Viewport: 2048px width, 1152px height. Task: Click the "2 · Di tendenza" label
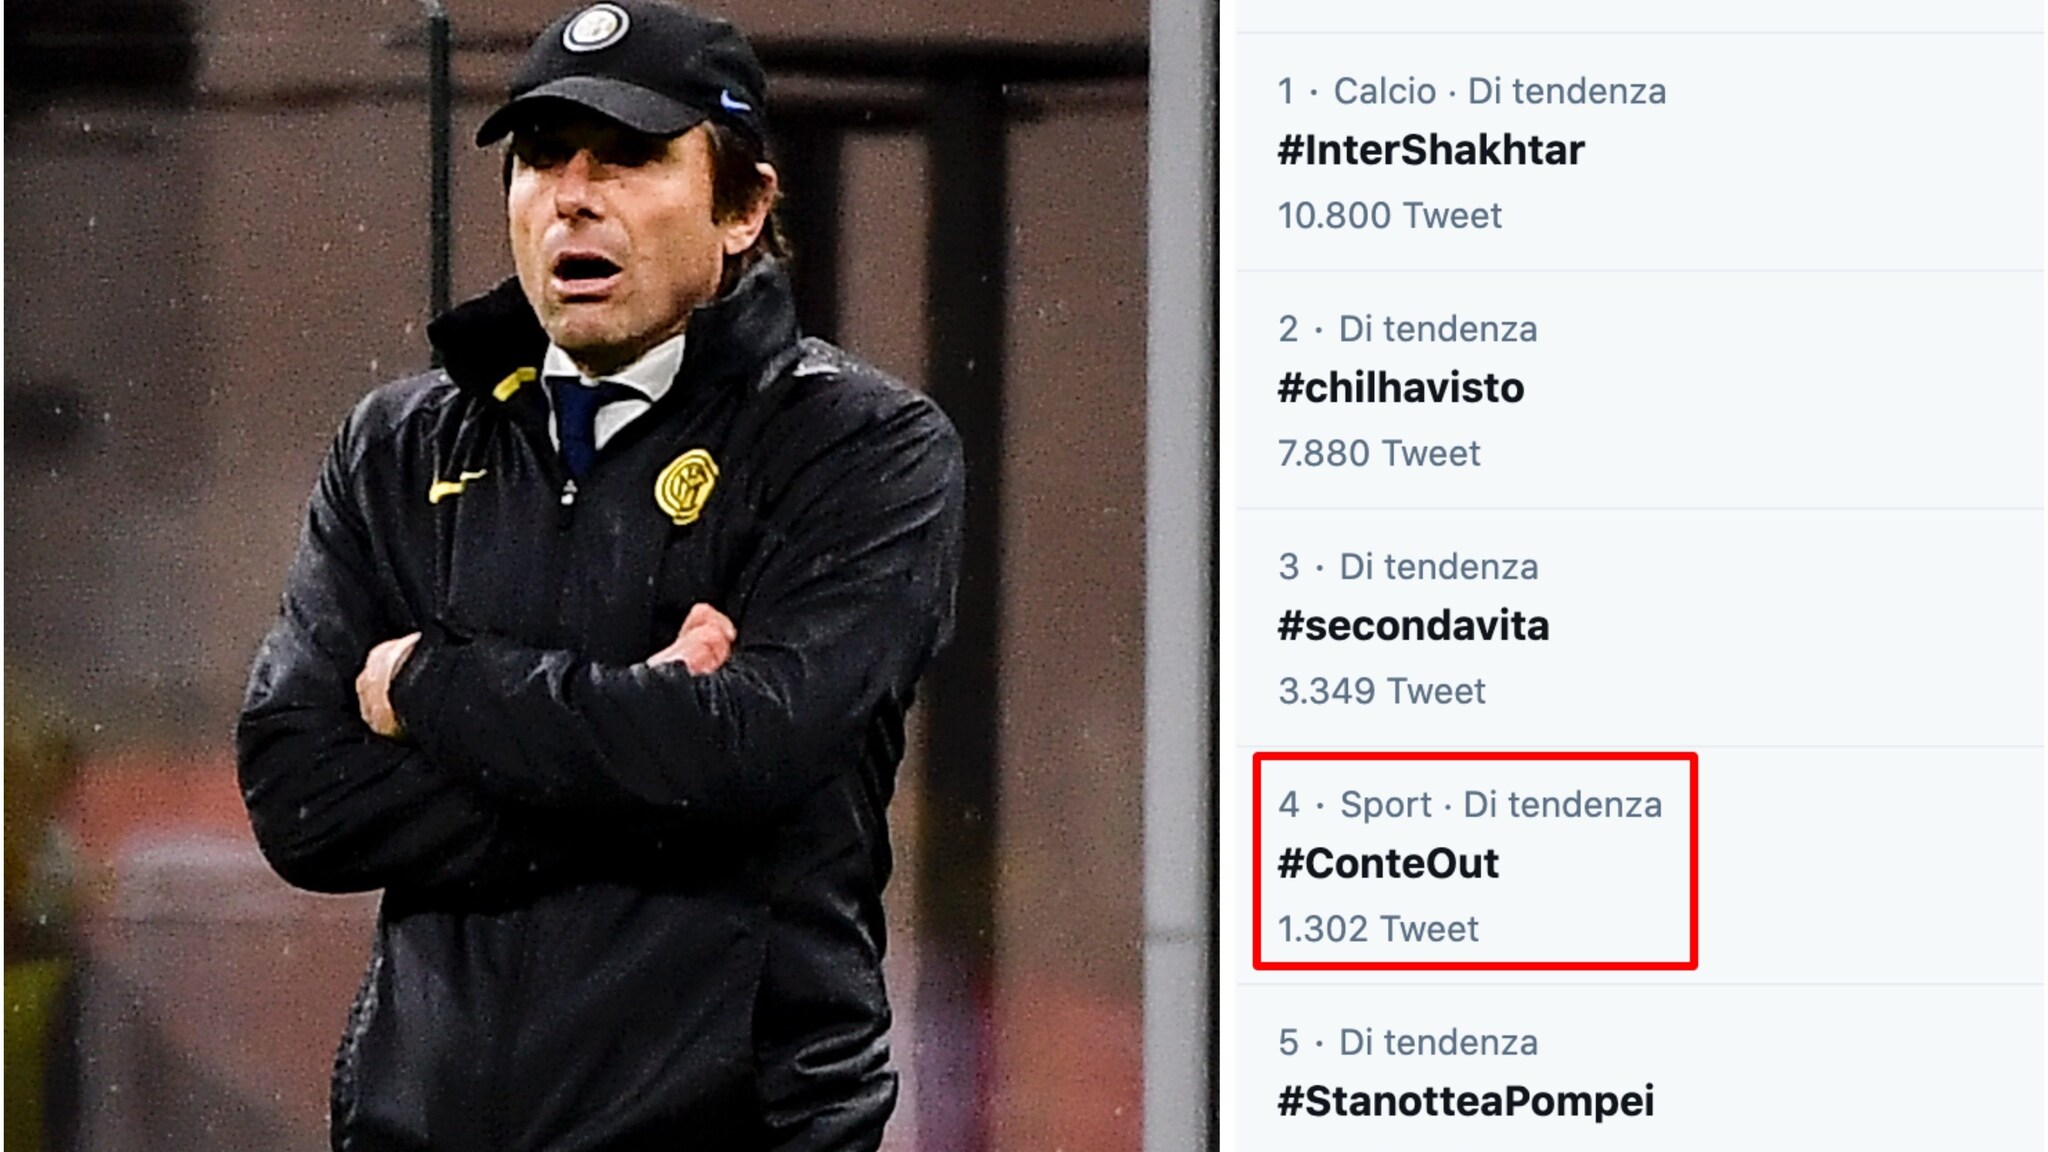(x=1407, y=329)
